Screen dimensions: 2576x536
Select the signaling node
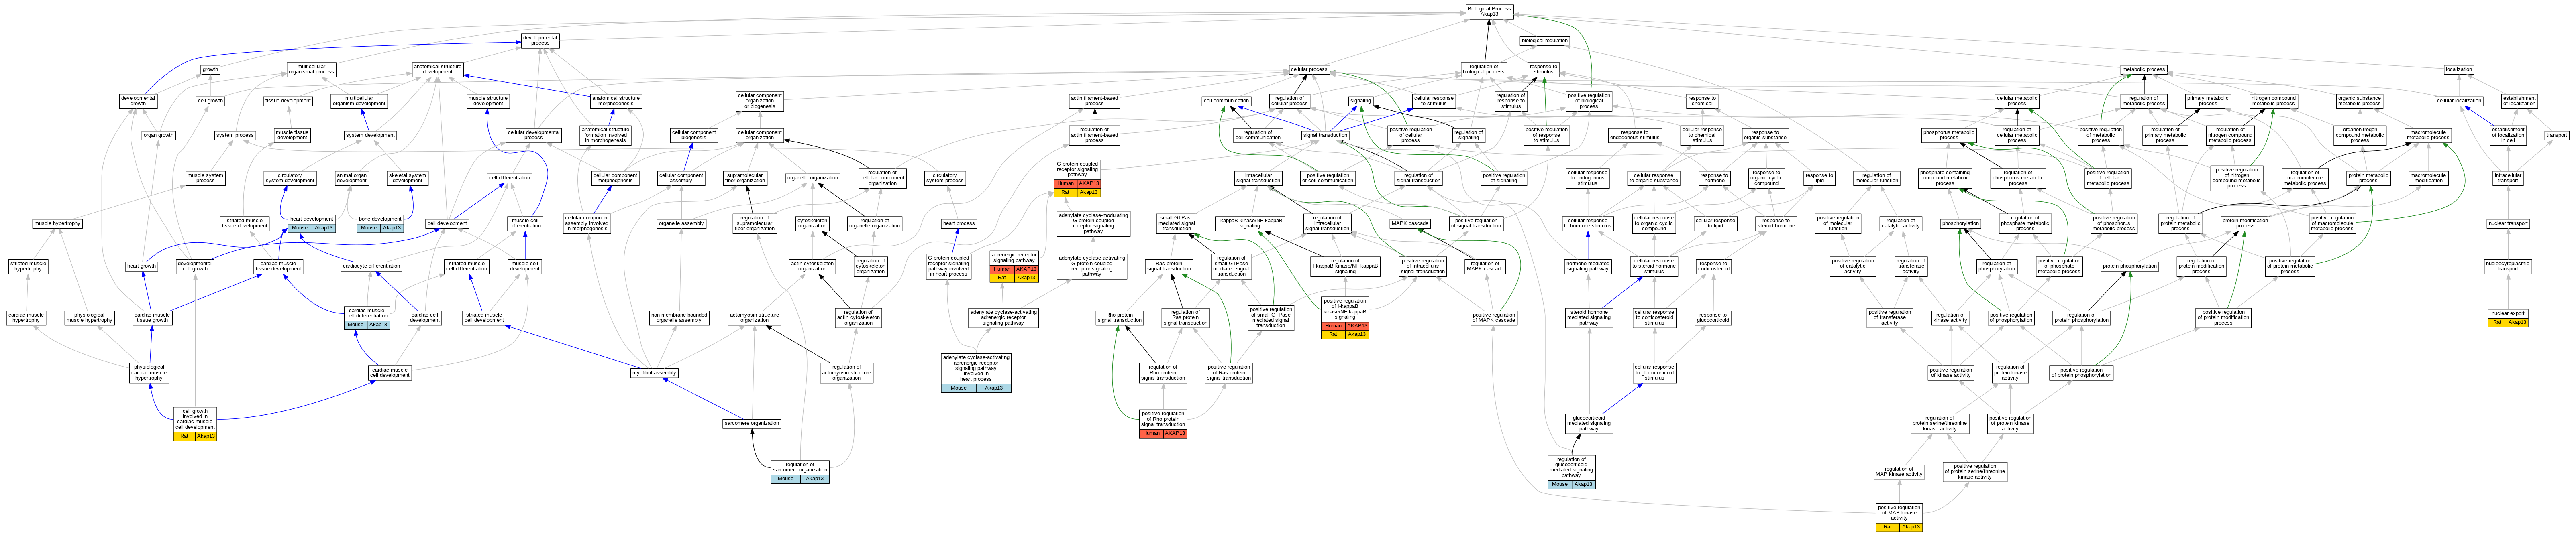(x=1361, y=101)
